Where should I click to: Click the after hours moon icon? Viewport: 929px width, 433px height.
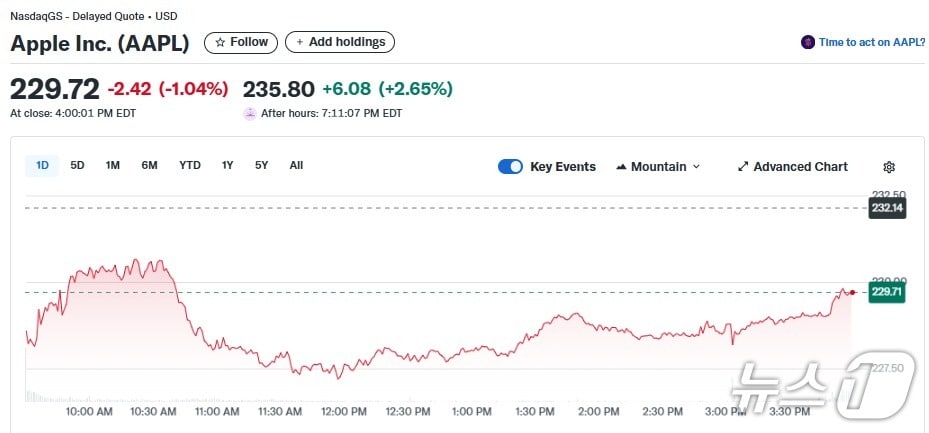coord(250,114)
